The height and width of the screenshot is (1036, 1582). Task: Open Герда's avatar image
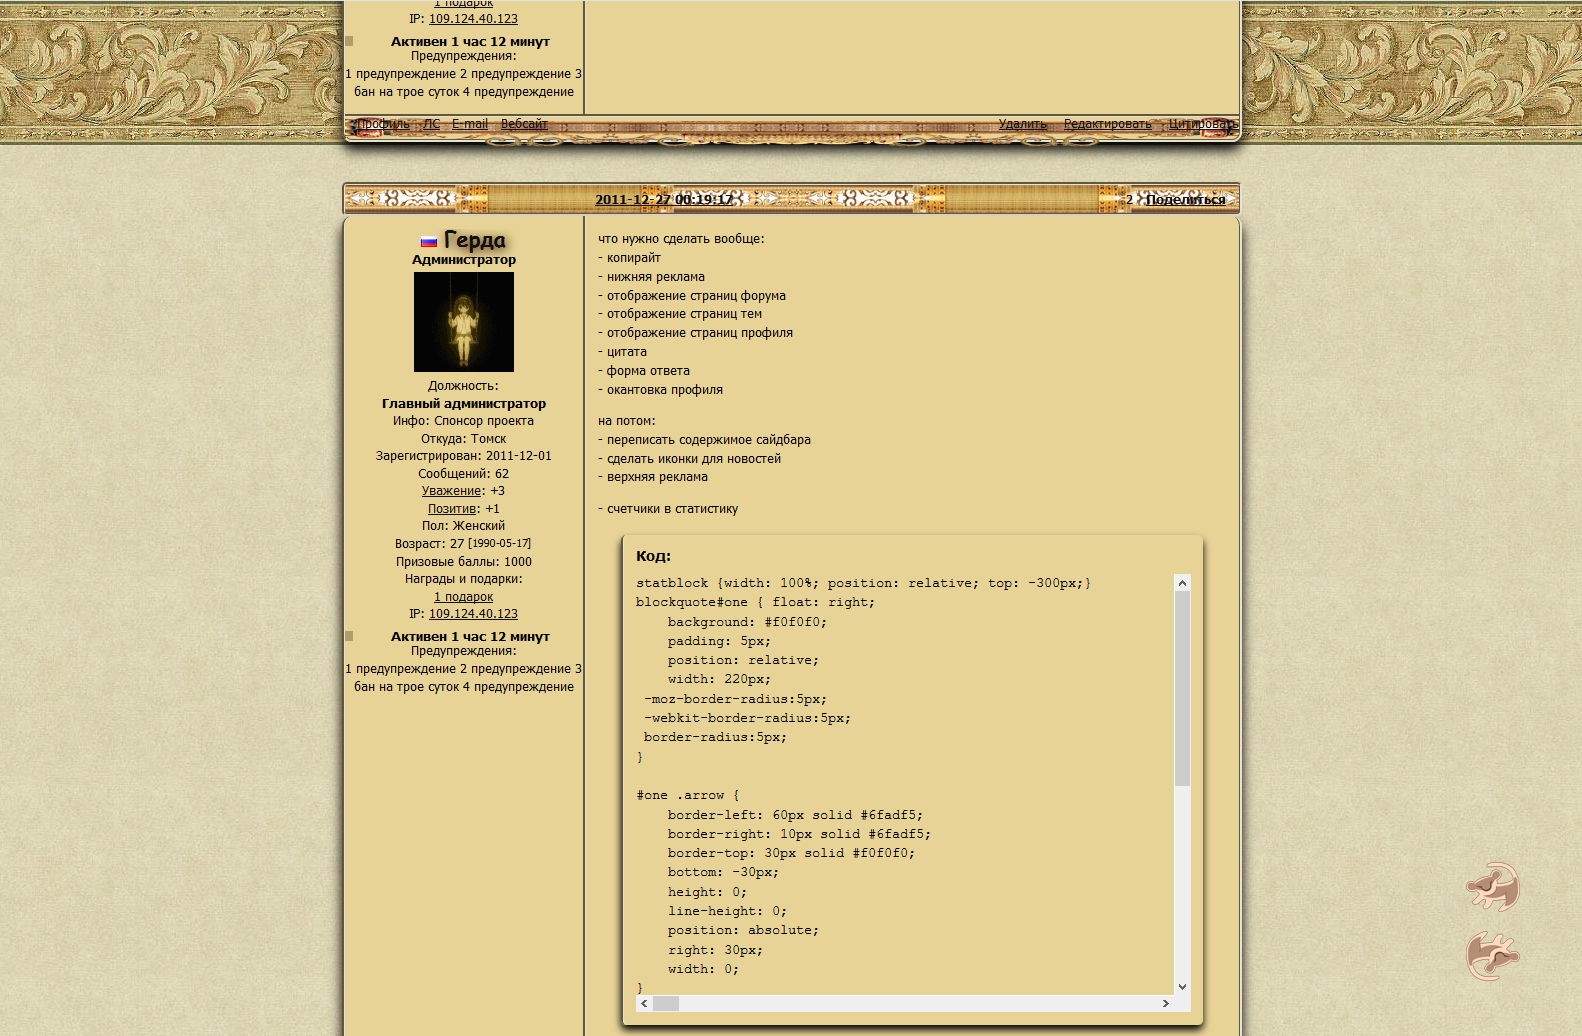(464, 322)
